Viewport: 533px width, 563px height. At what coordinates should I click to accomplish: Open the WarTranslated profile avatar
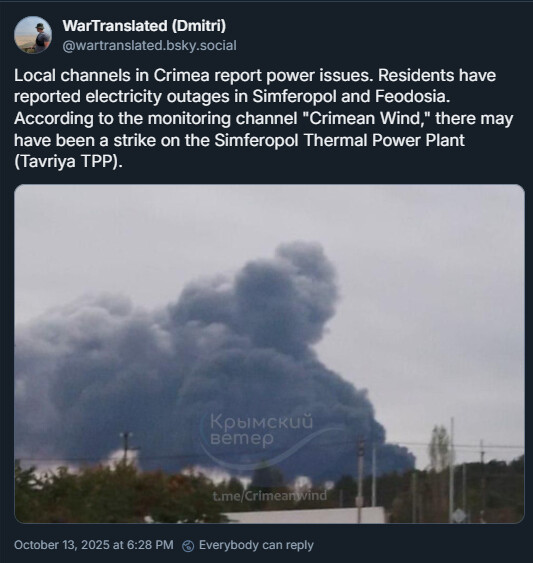point(33,35)
